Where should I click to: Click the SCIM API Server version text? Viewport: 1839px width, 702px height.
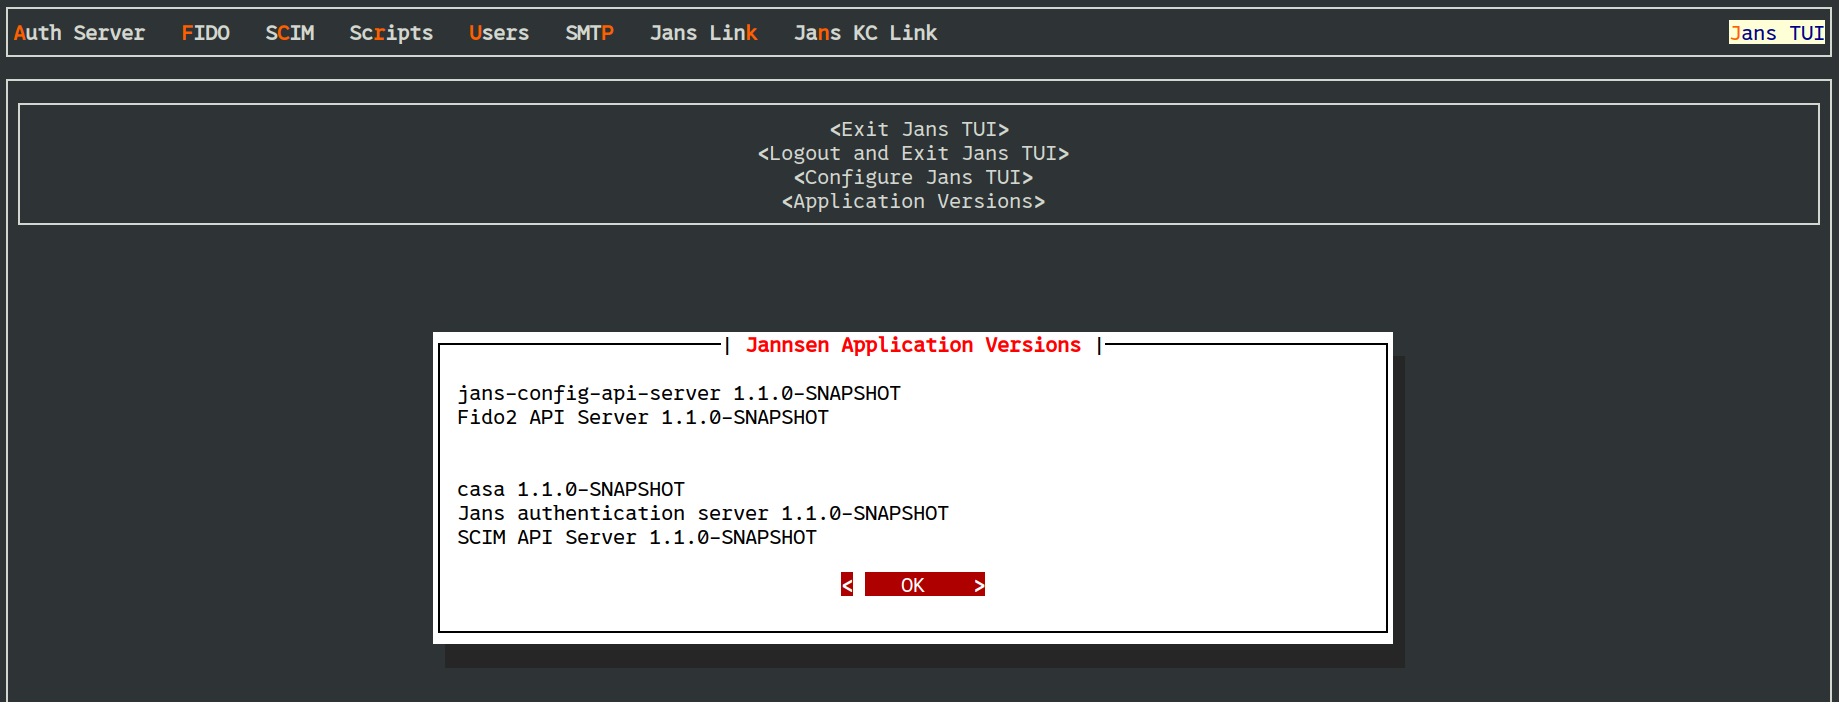click(636, 537)
